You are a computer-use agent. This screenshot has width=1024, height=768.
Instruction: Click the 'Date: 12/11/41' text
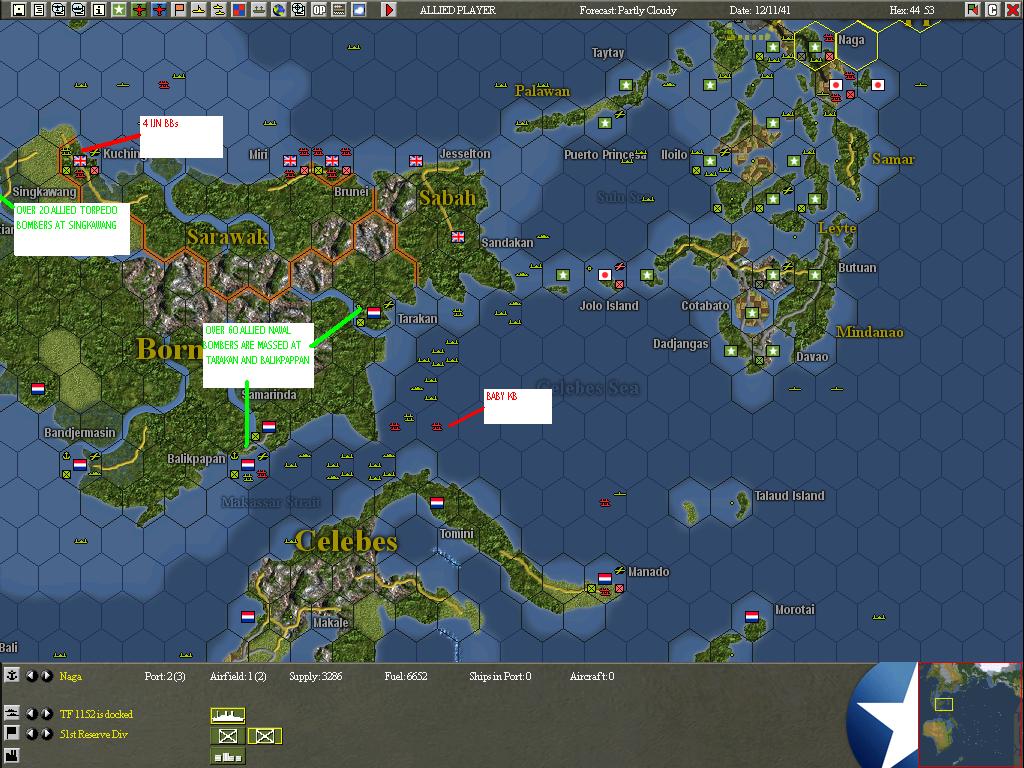pos(760,10)
